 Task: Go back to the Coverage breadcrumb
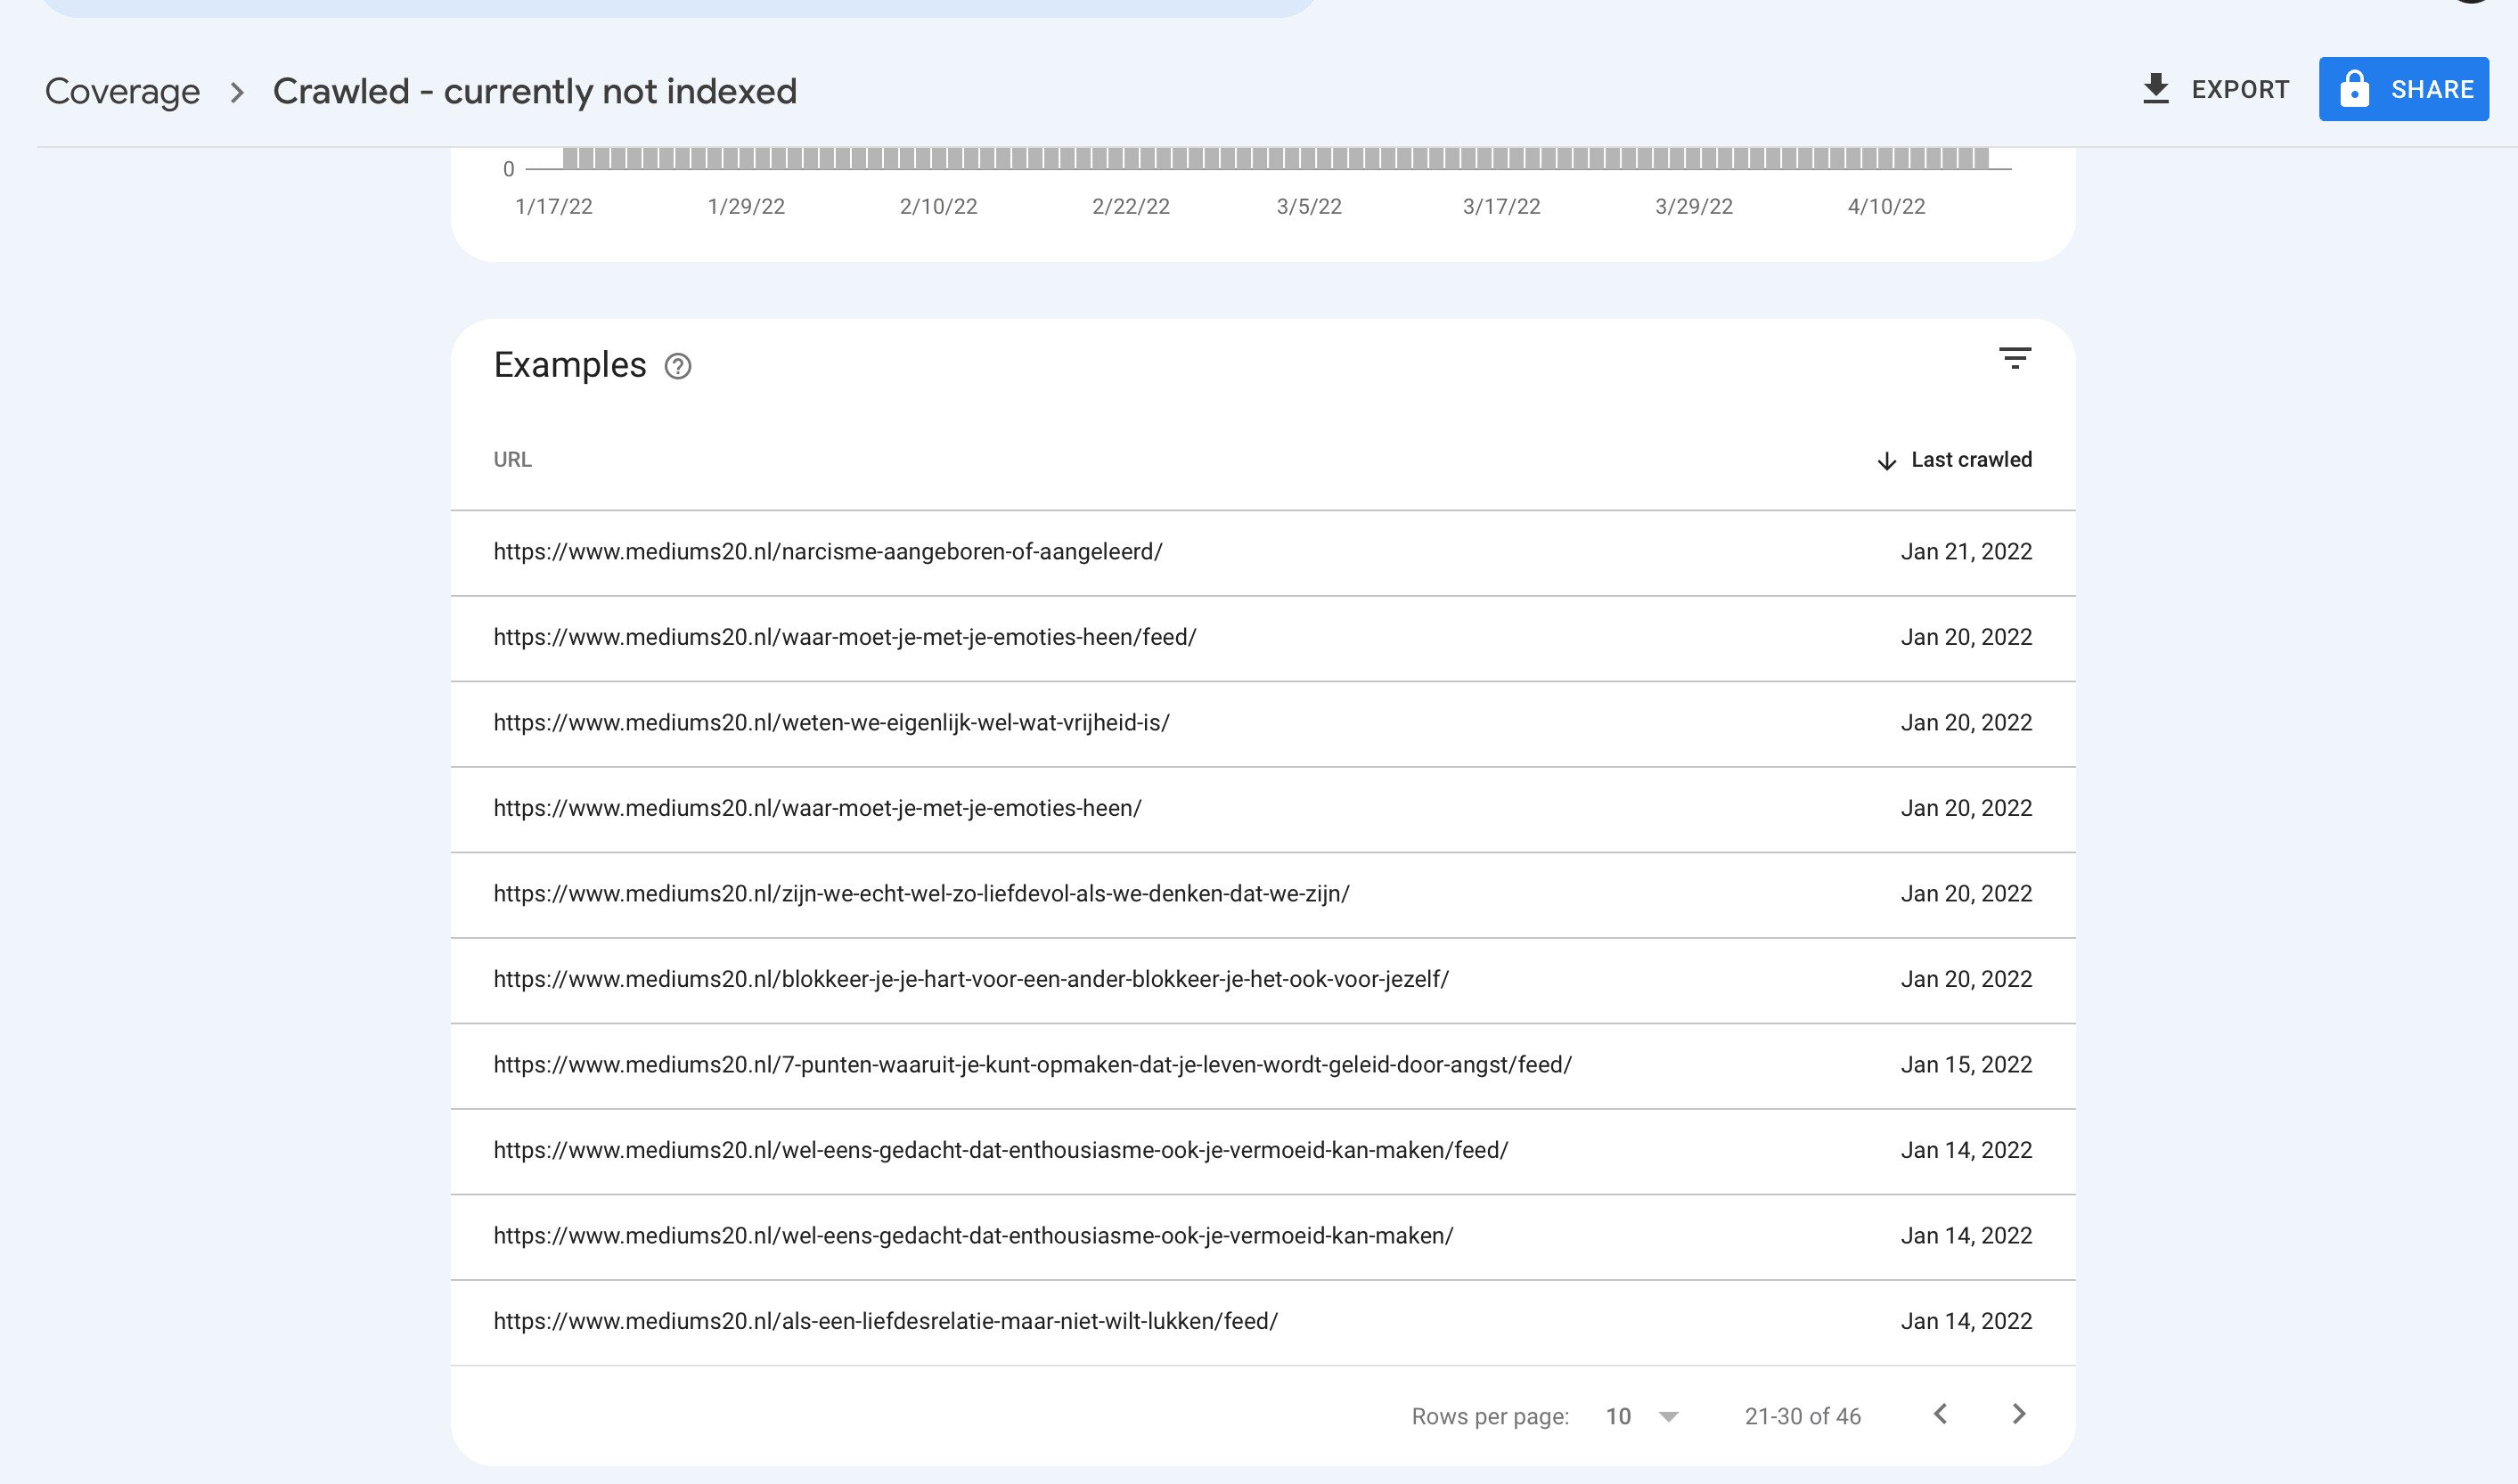tap(123, 91)
